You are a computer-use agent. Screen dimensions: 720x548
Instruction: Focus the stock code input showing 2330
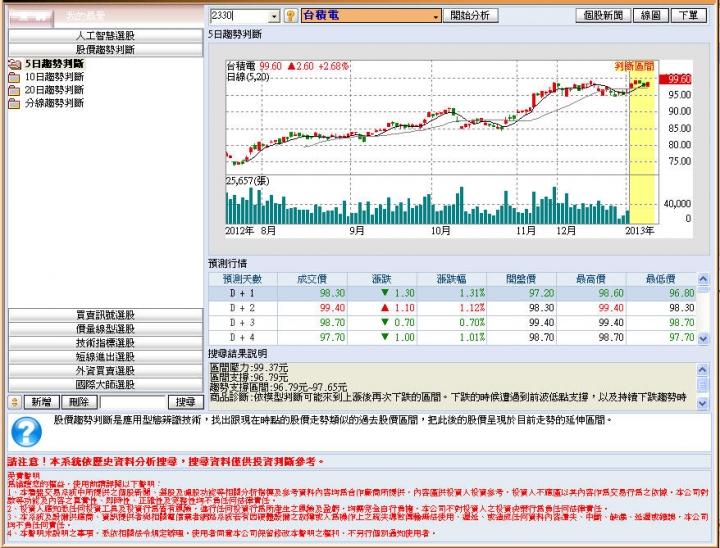coord(239,16)
